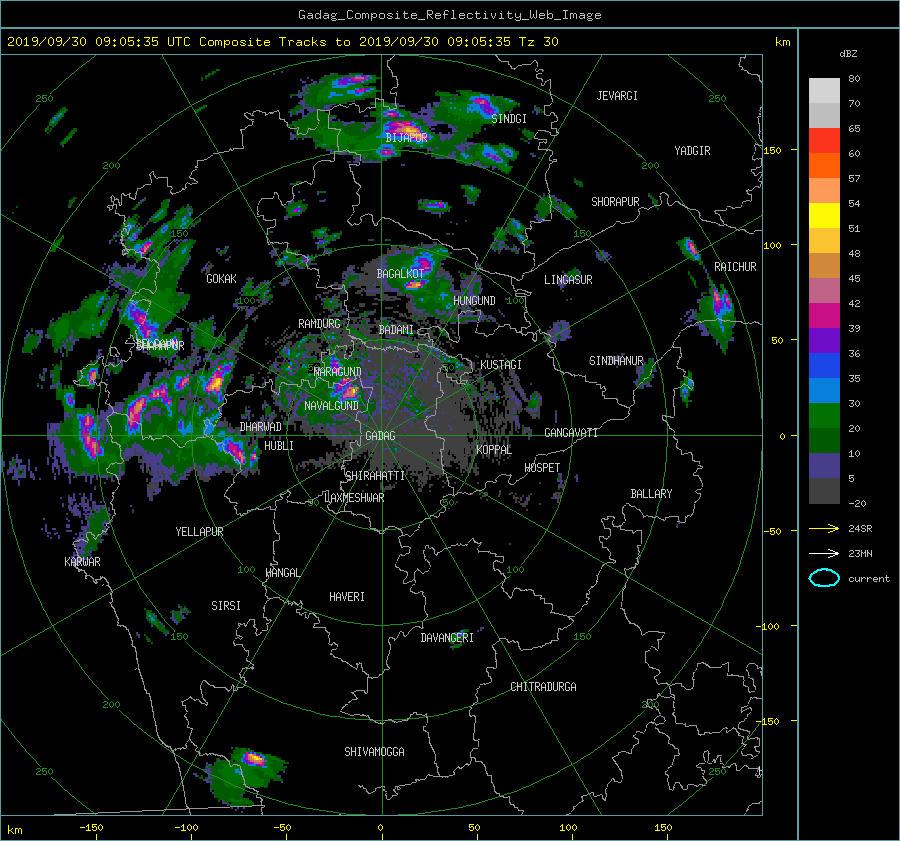Click the LAXMESHWAR city label

point(354,498)
